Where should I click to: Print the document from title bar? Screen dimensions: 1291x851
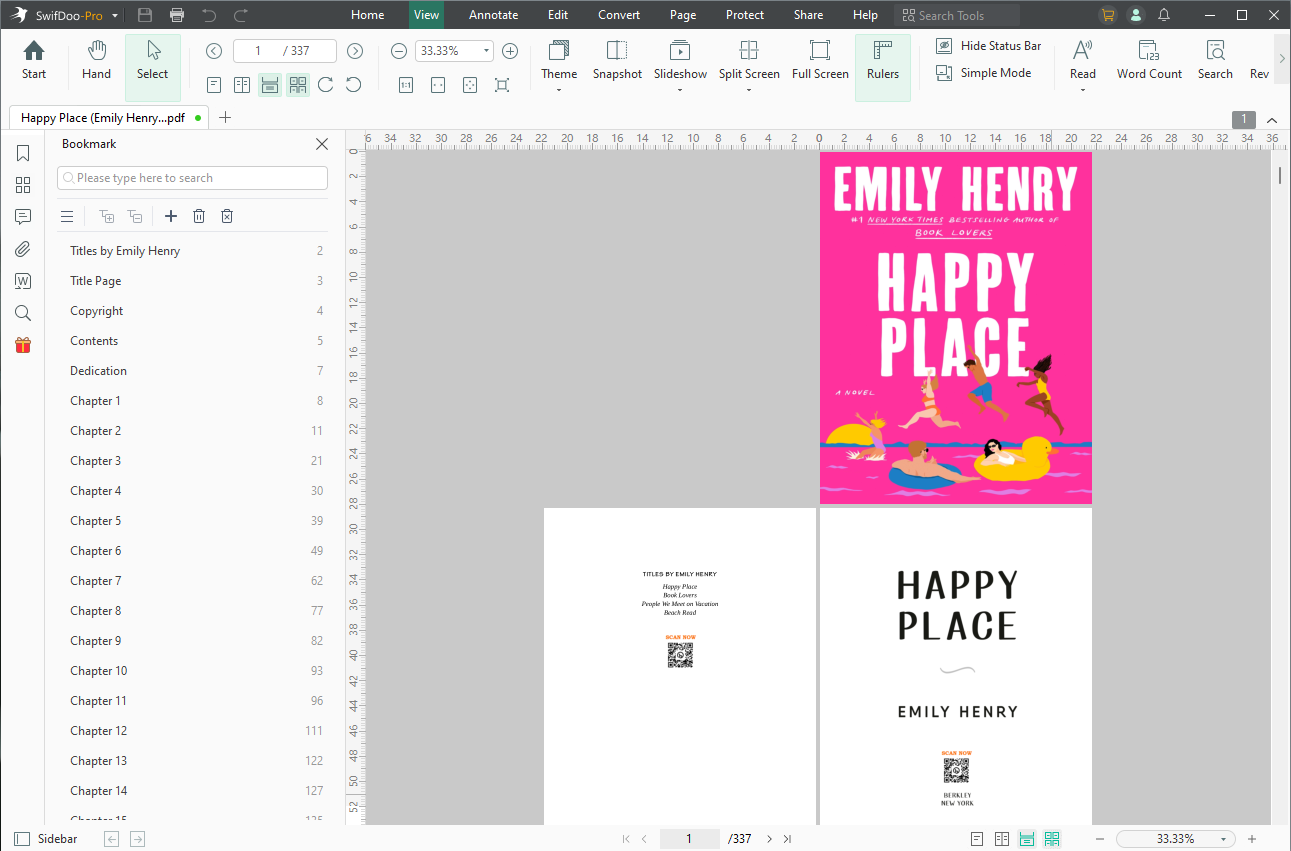pyautogui.click(x=177, y=15)
